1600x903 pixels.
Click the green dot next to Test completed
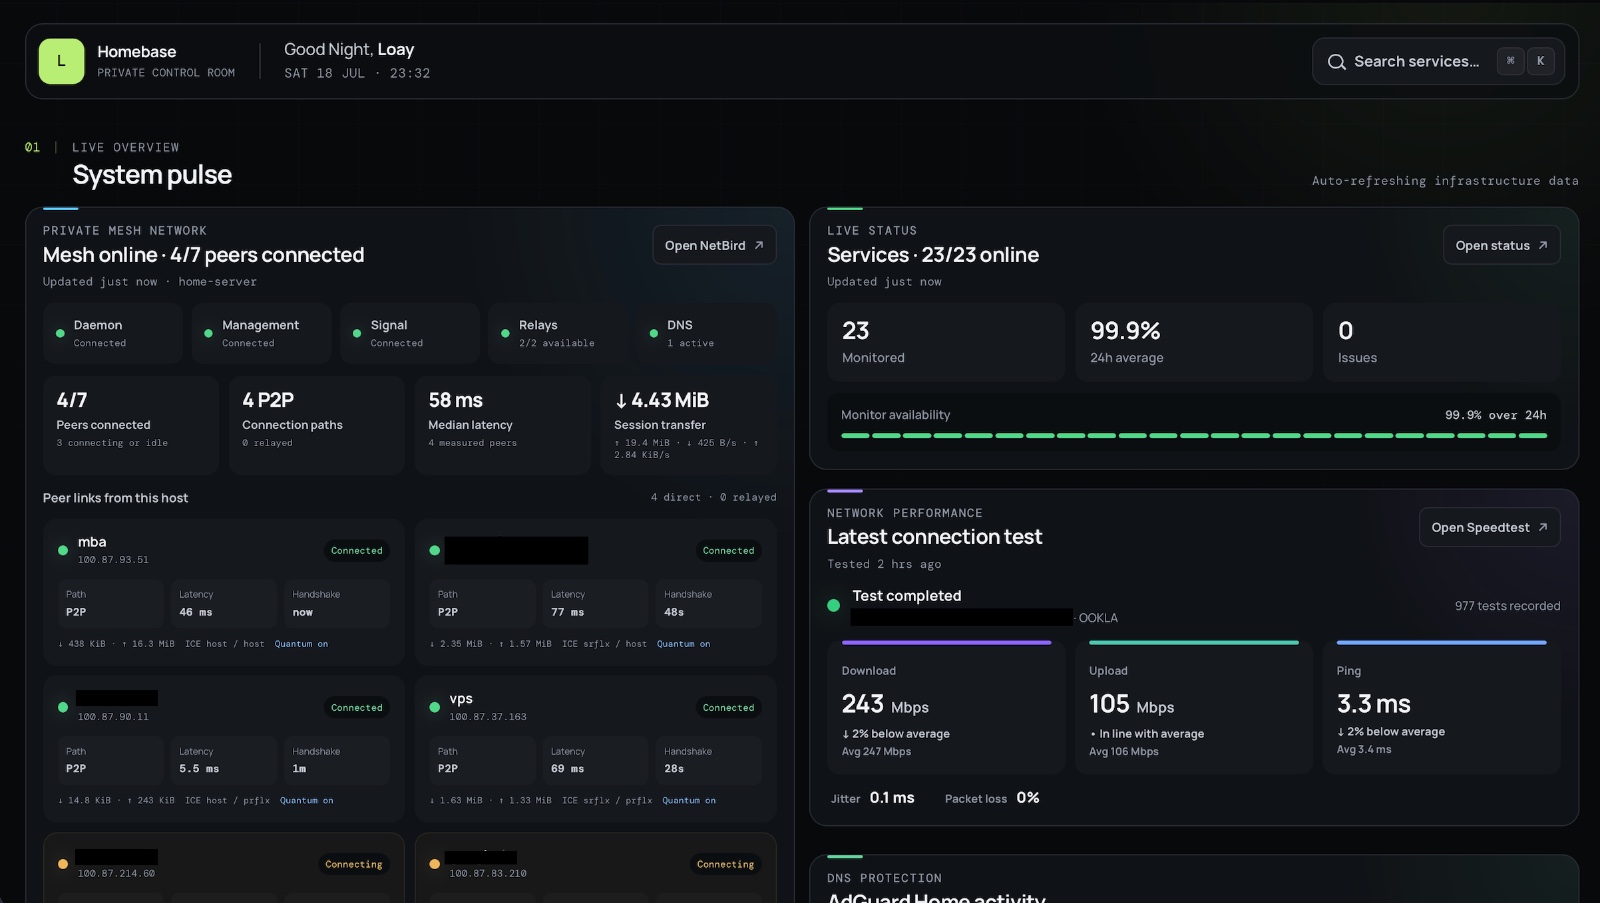point(833,605)
